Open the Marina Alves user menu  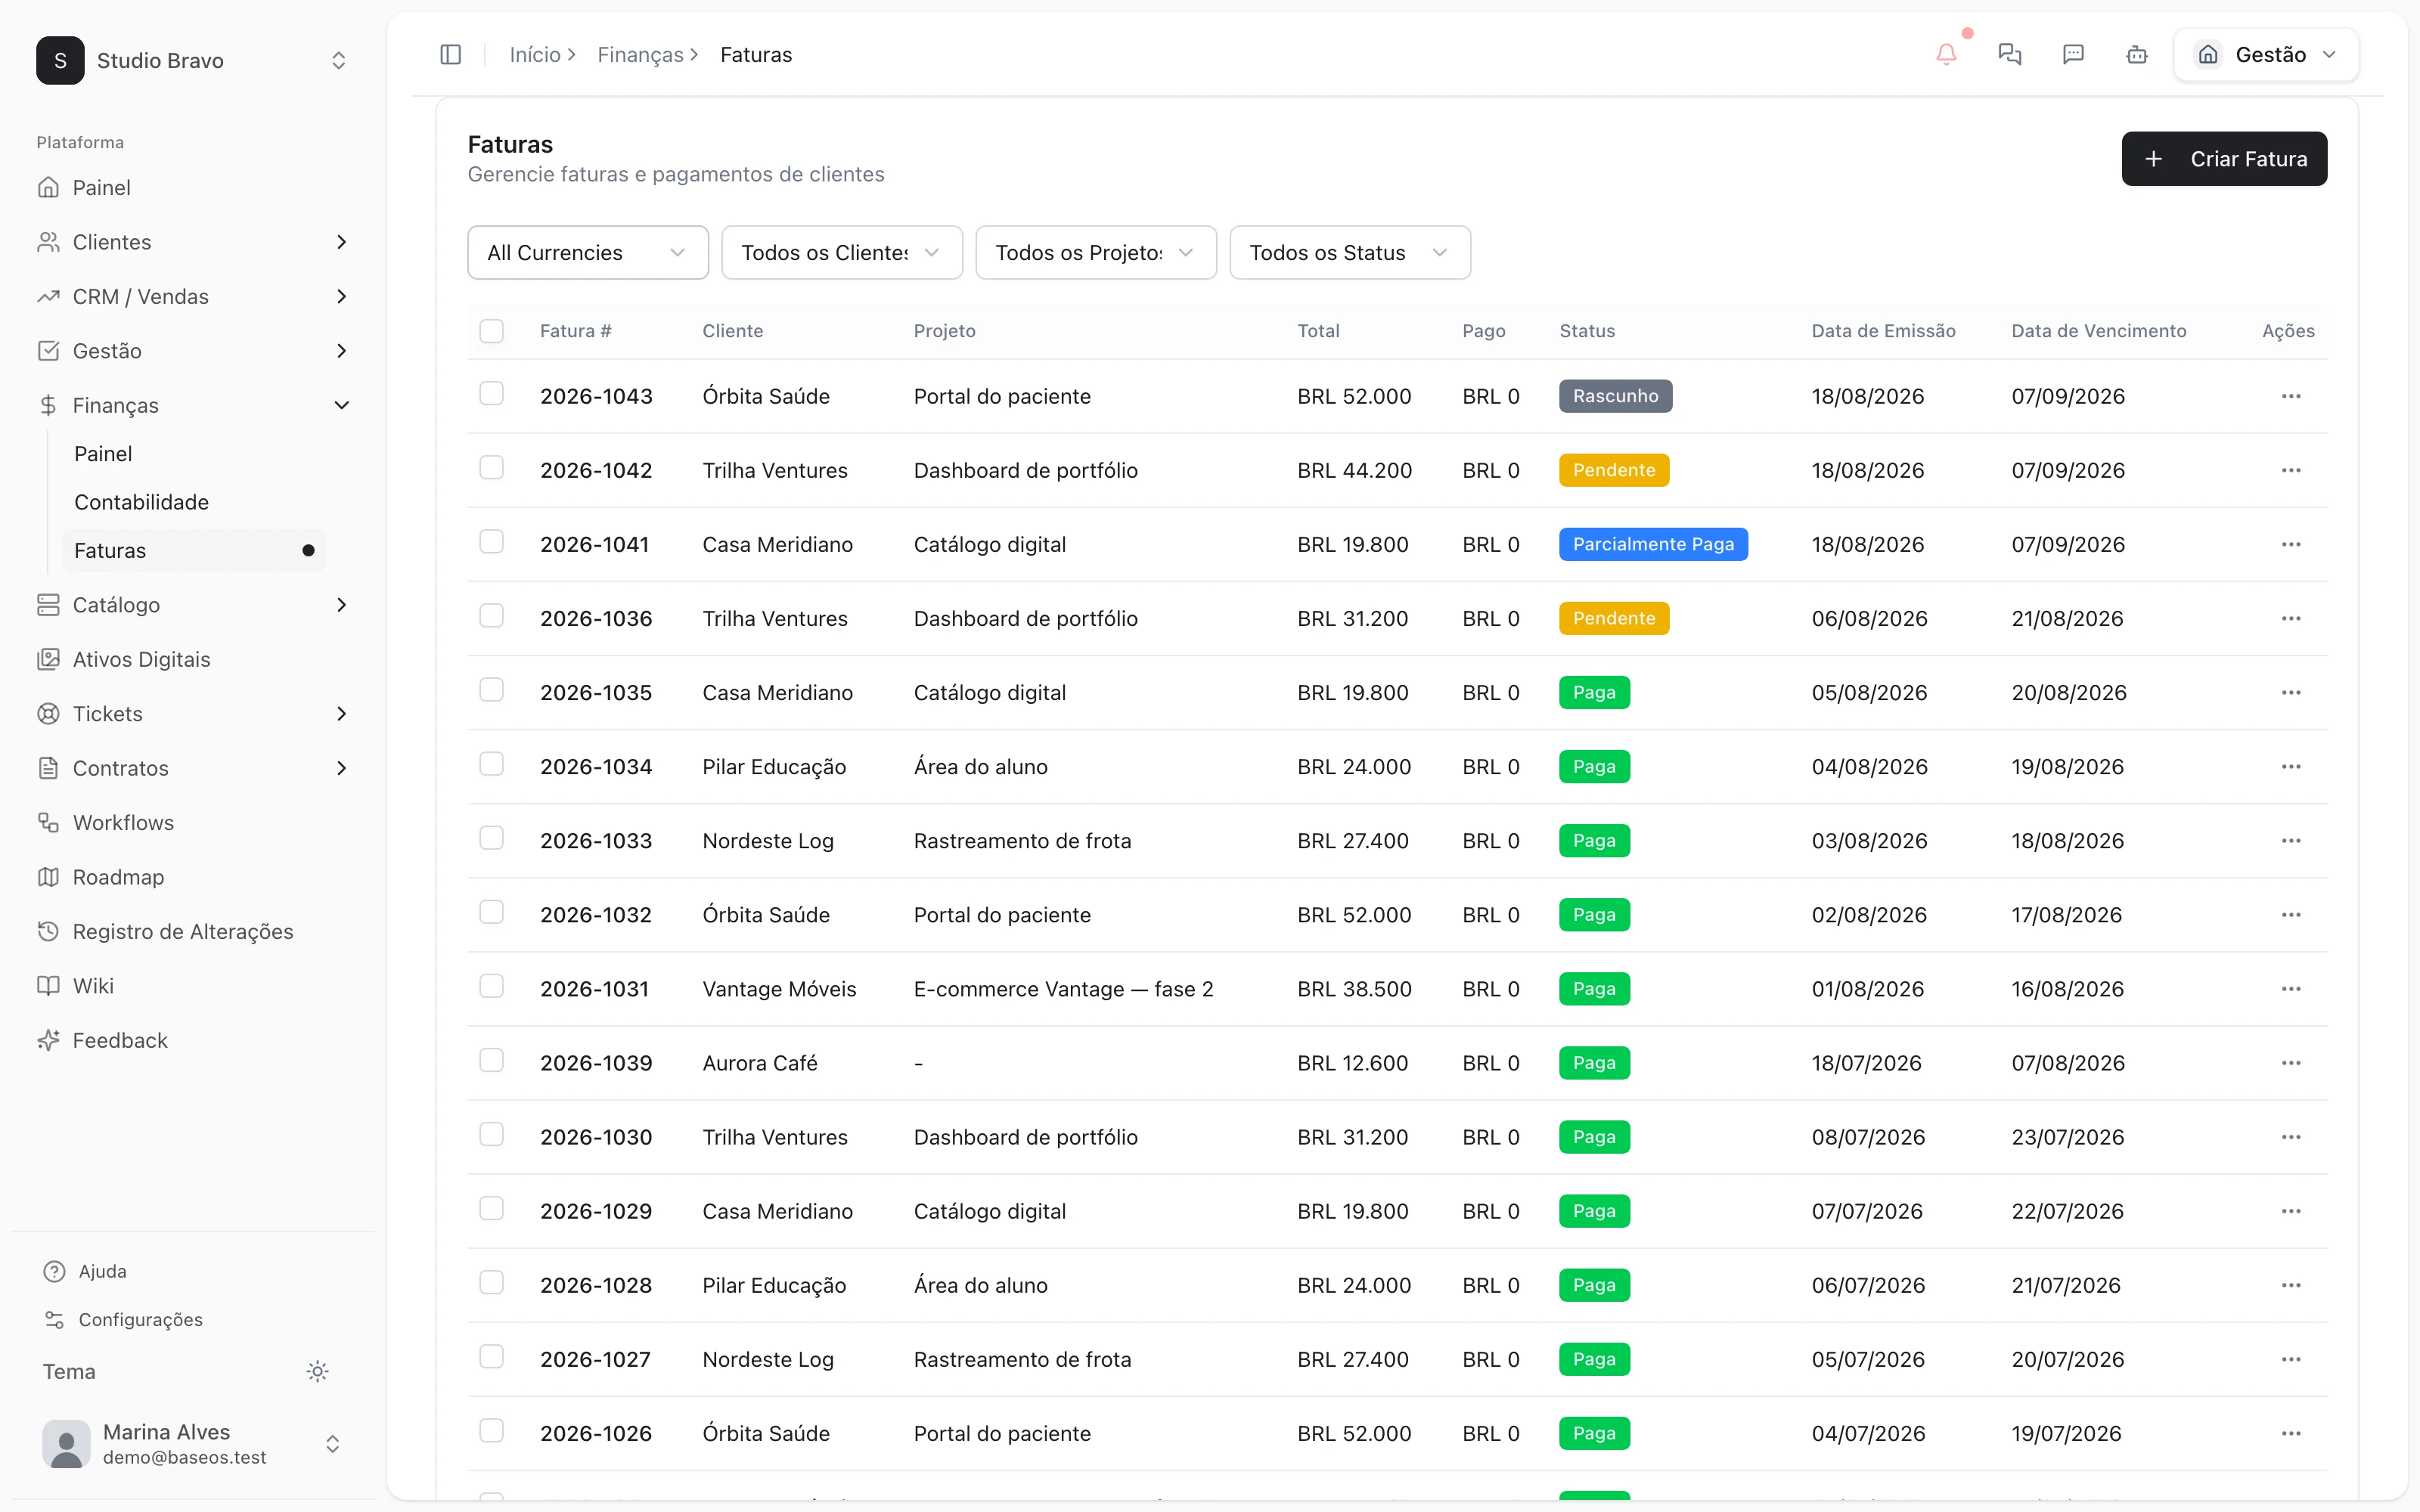193,1444
